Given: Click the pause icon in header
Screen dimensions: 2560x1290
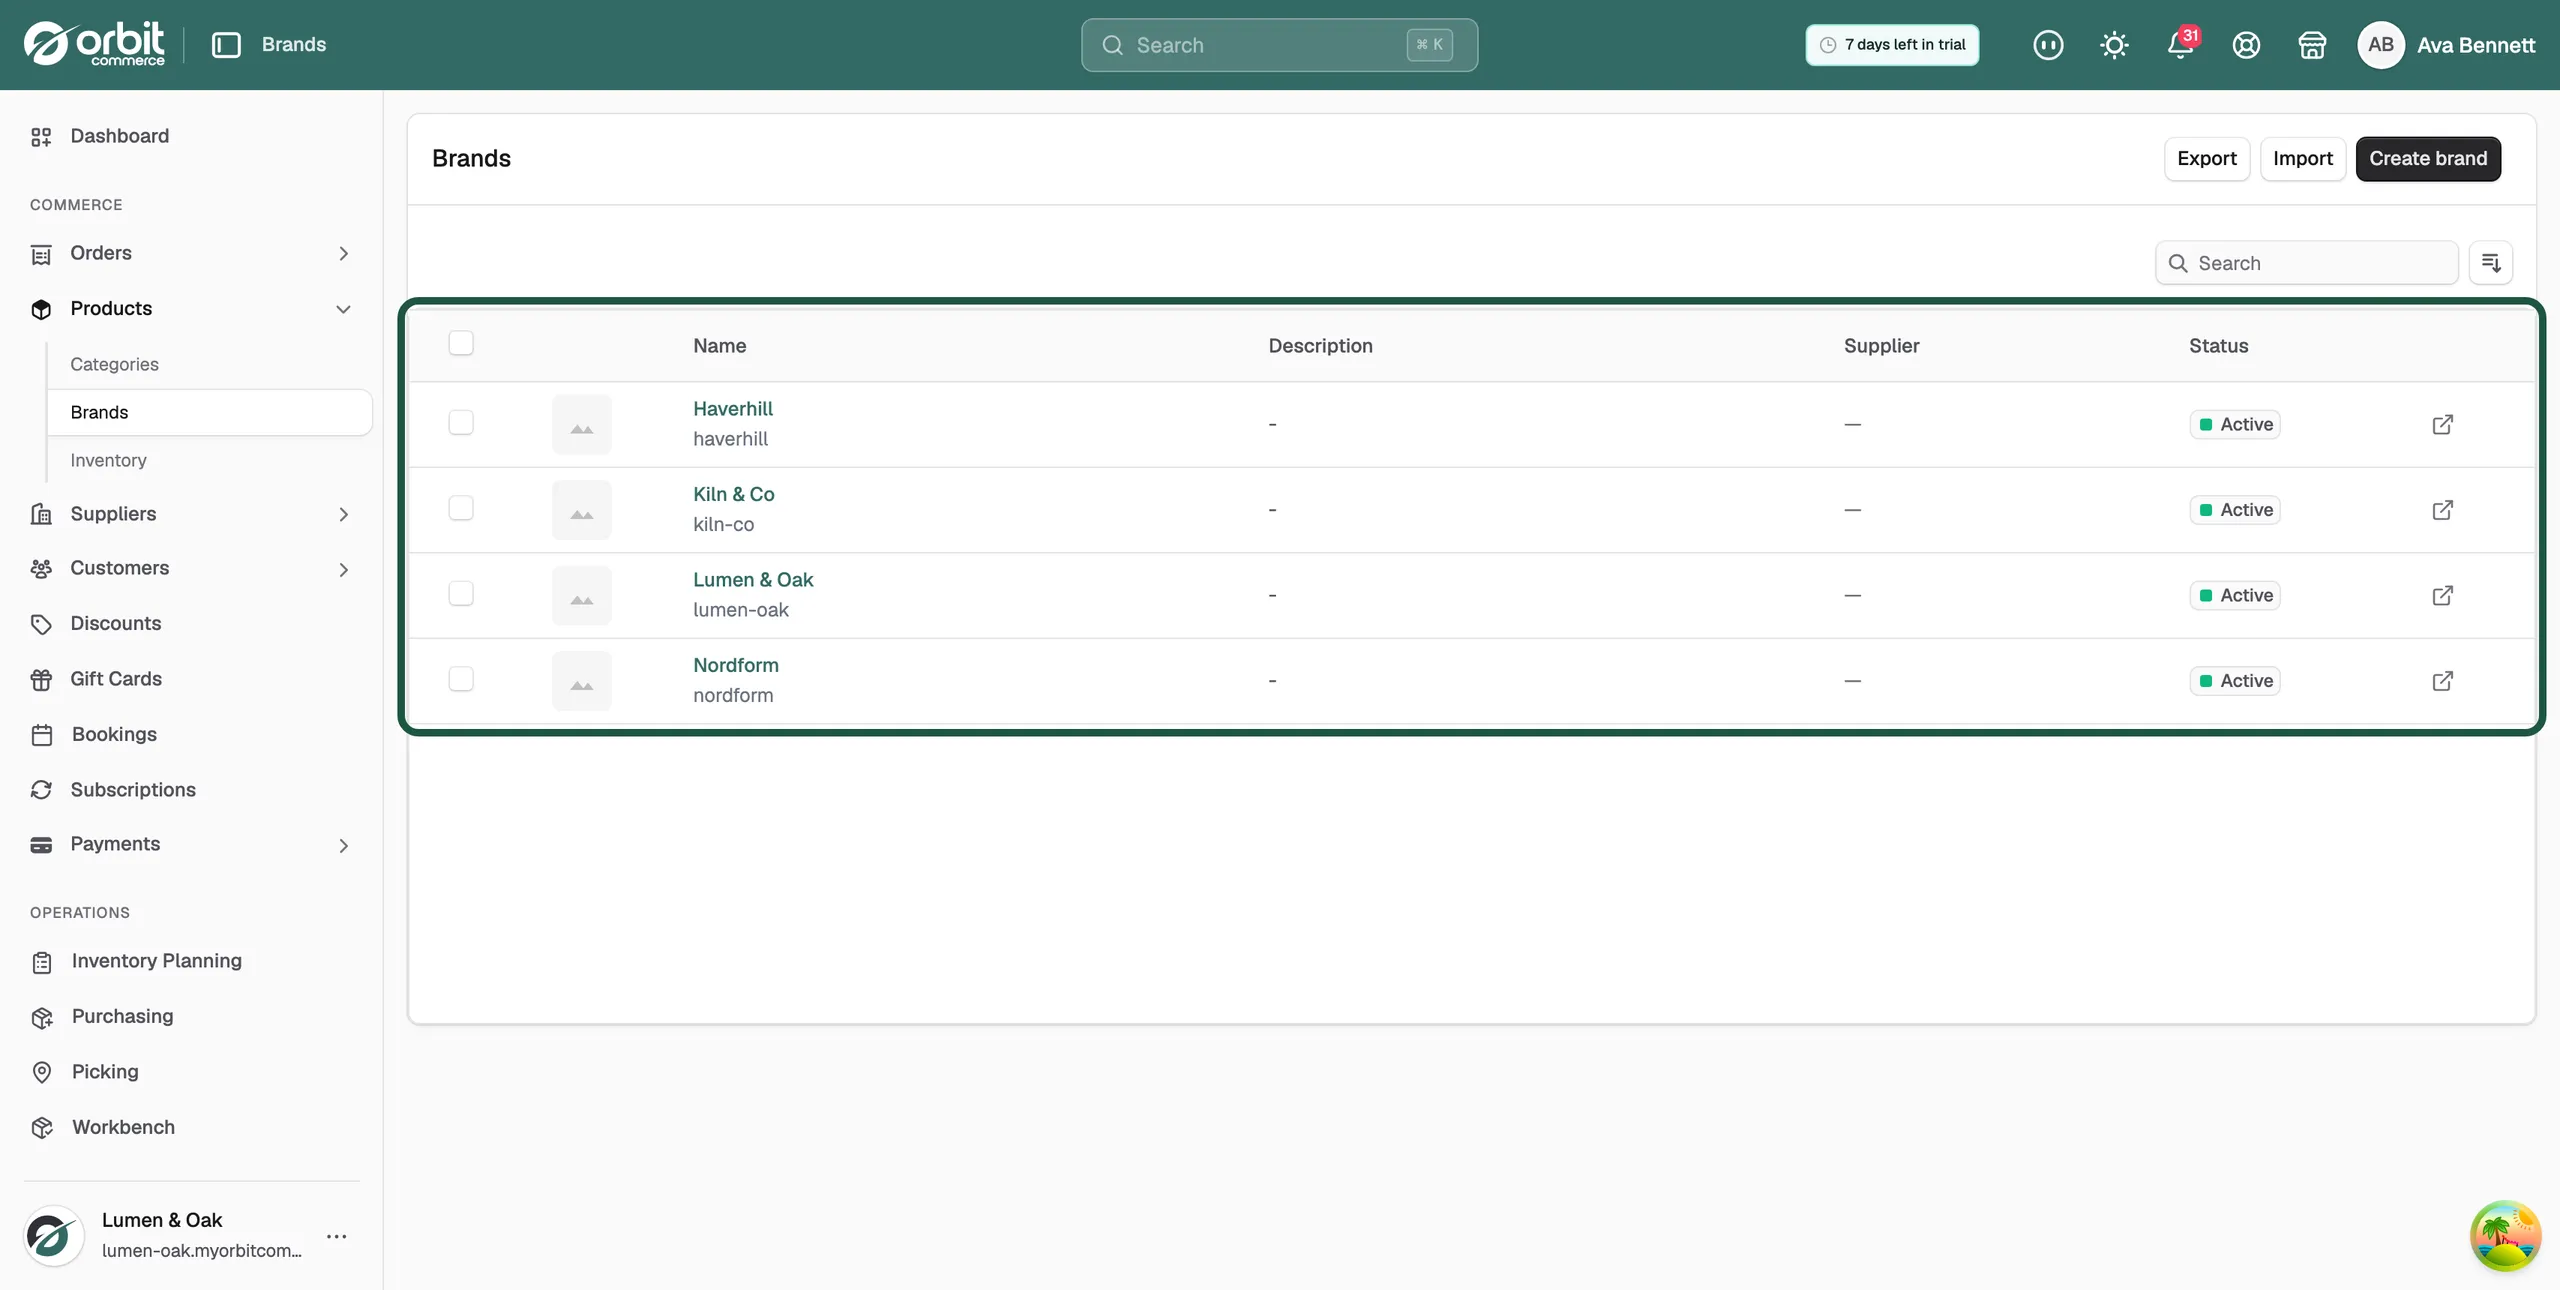Looking at the screenshot, I should pyautogui.click(x=2048, y=45).
